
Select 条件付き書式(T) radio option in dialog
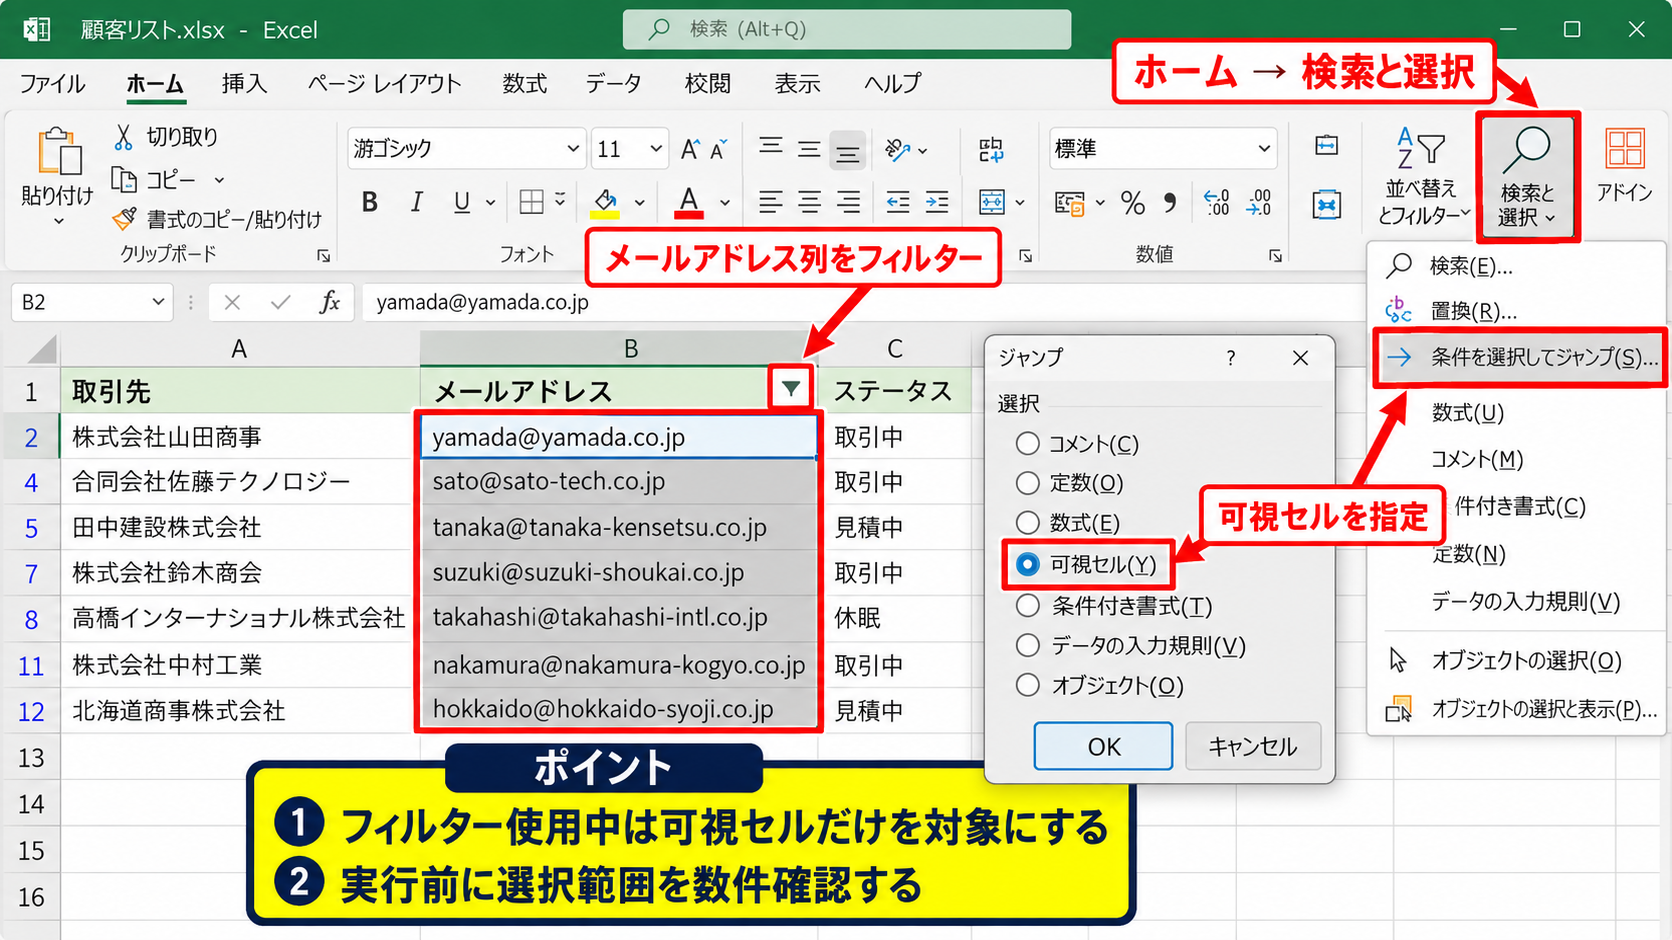click(1027, 606)
